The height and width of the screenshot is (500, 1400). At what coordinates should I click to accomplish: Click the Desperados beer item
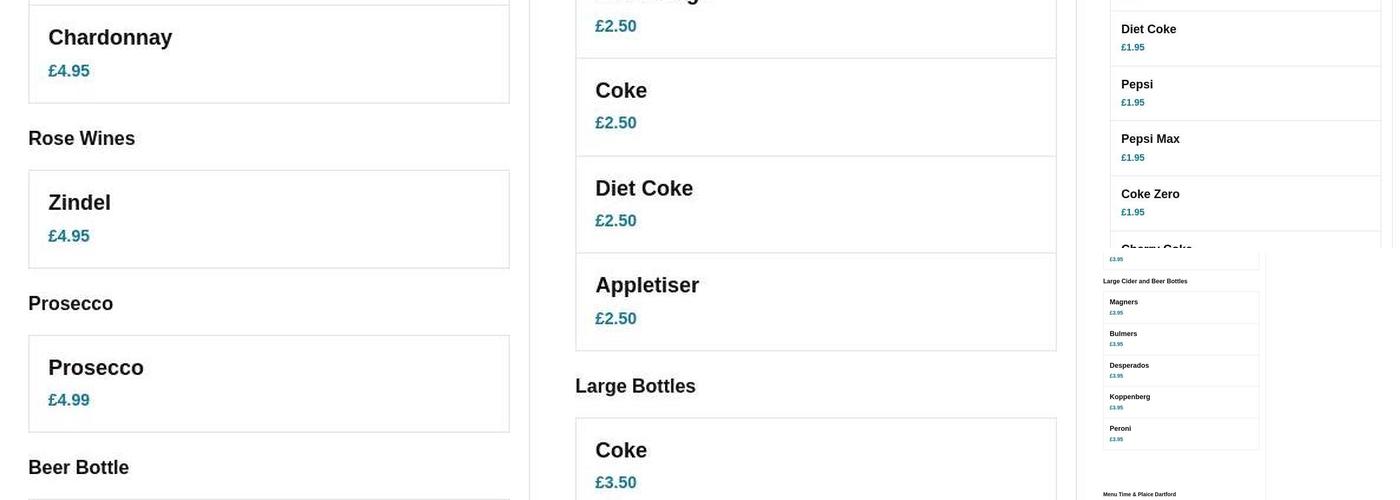pos(1180,370)
